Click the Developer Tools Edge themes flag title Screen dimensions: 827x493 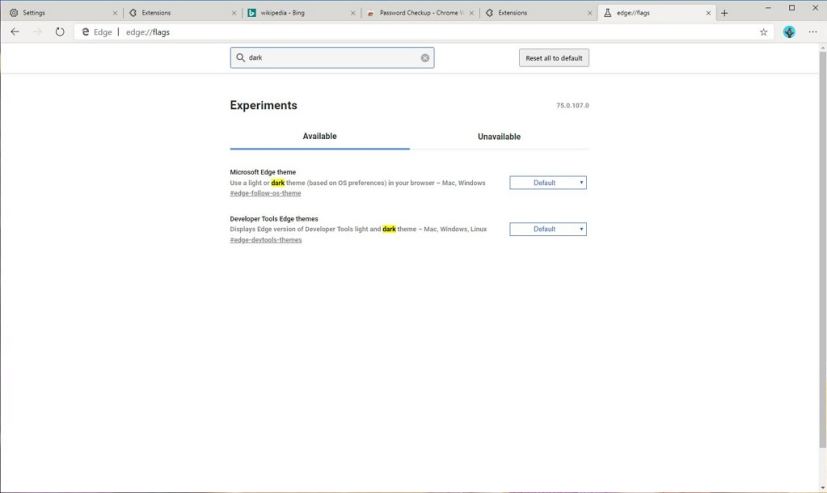(x=274, y=218)
